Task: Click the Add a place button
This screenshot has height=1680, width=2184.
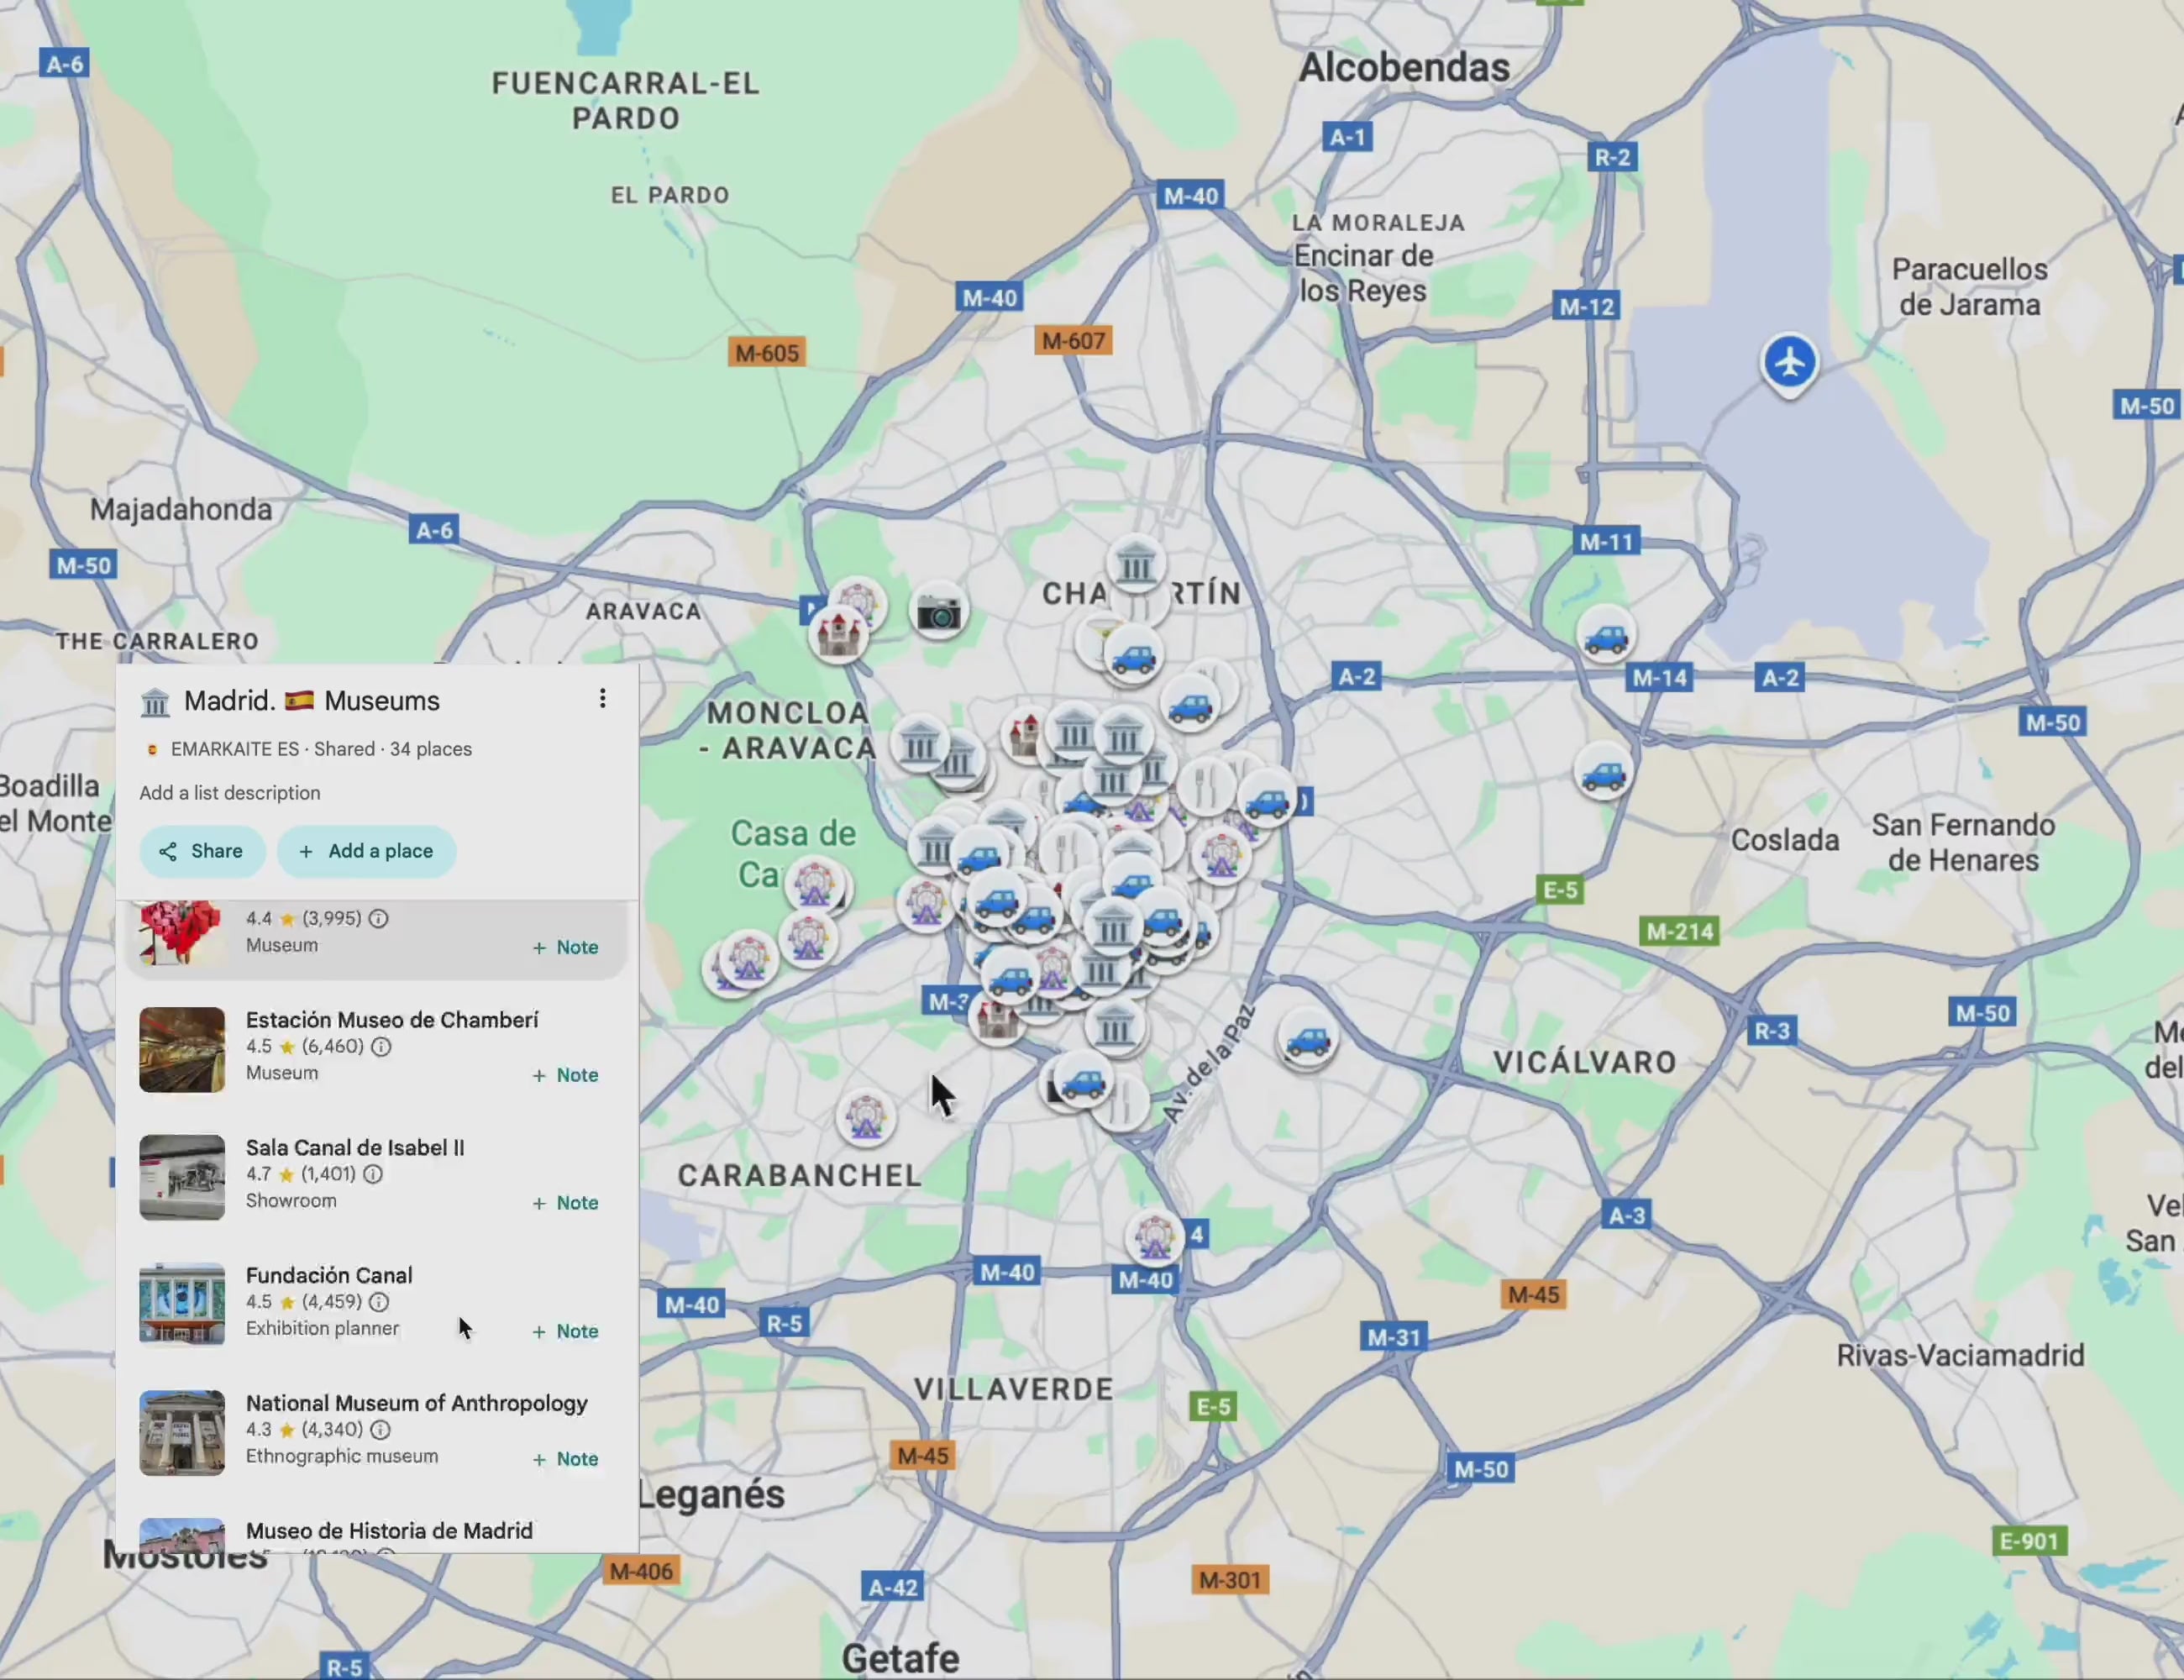Action: coord(367,851)
